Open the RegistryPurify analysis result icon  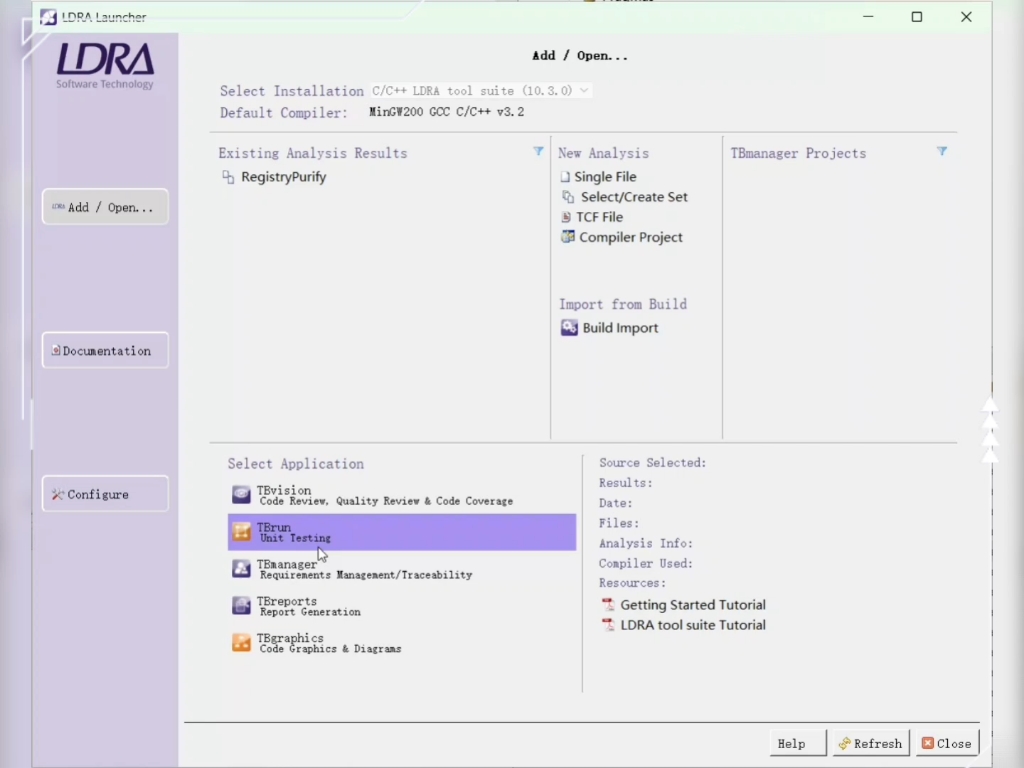pos(228,177)
